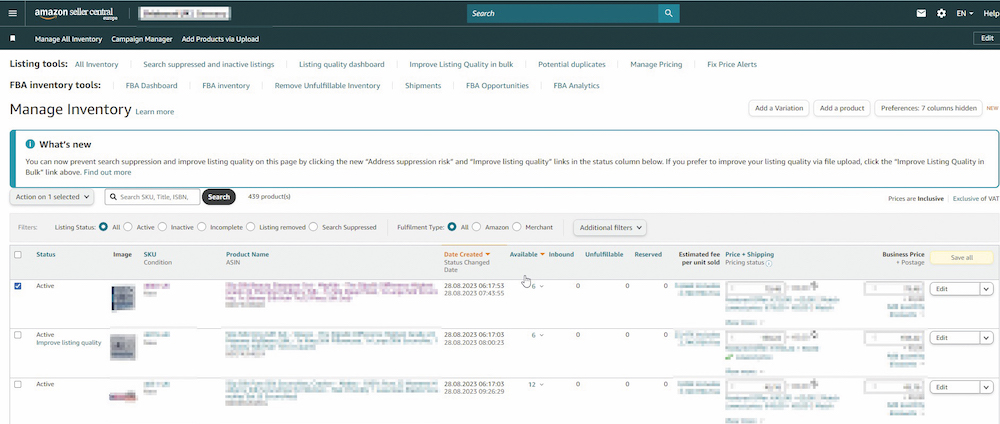1000x424 pixels.
Task: Open the Additional filters dropdown
Action: coord(610,228)
